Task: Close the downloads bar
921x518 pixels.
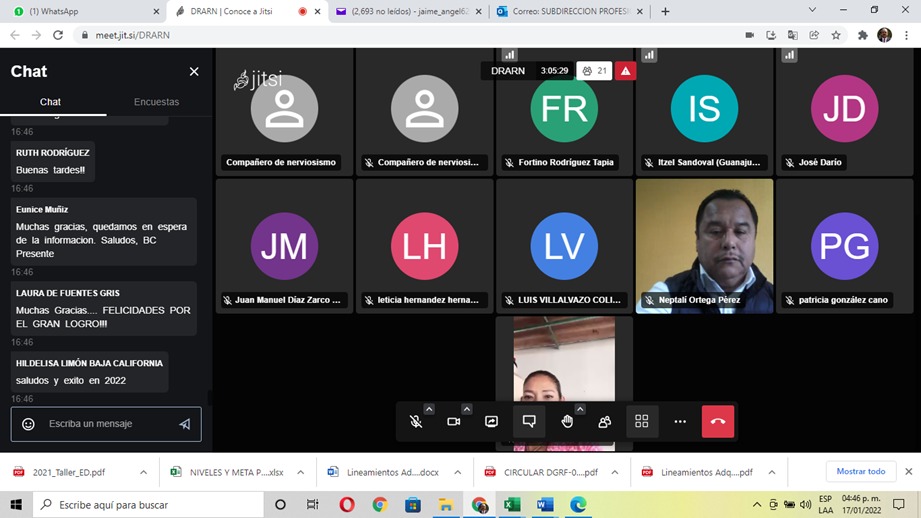Action: click(x=909, y=471)
